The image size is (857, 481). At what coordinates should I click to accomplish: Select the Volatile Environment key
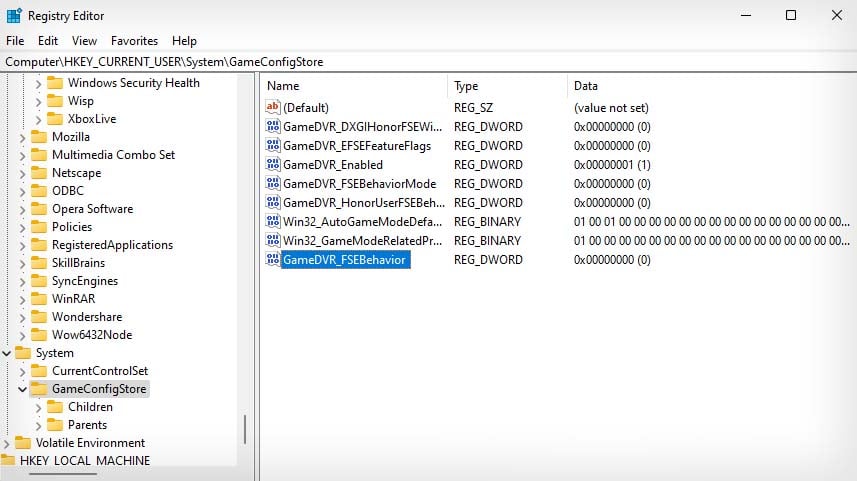tap(90, 443)
